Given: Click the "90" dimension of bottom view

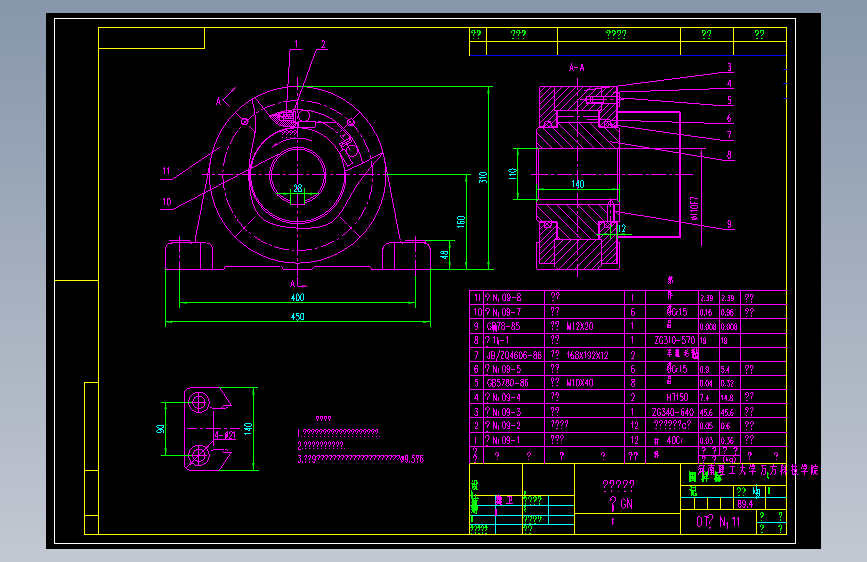Looking at the screenshot, I should pos(160,429).
